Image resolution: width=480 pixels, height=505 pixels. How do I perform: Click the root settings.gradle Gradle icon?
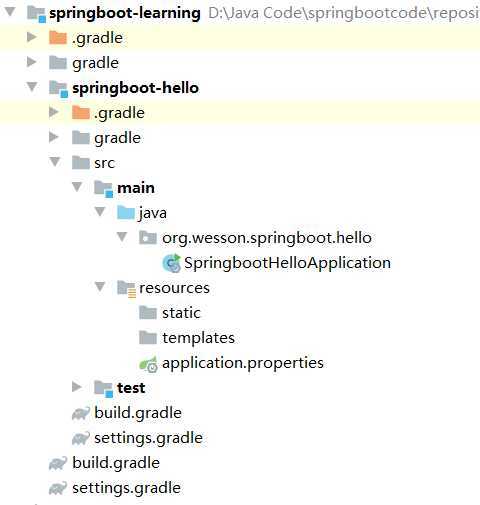pos(58,488)
